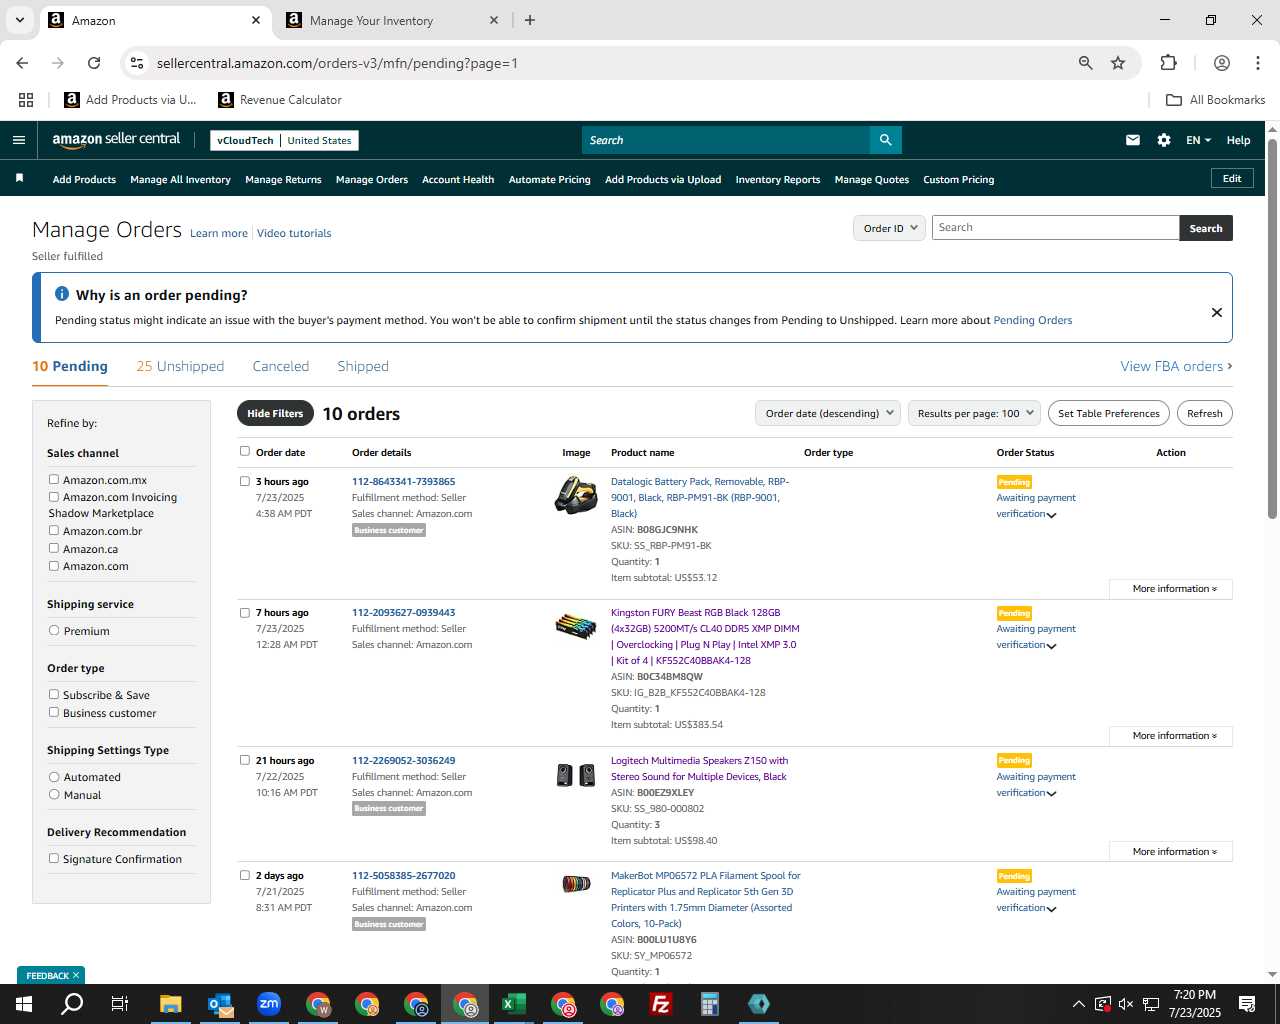
Task: Switch to the Shipped orders tab
Action: pyautogui.click(x=363, y=366)
